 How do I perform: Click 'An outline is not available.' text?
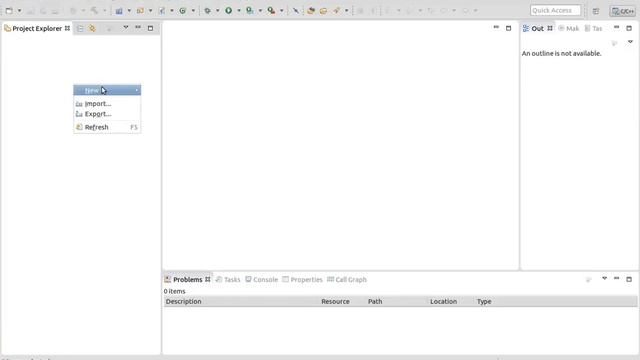pyautogui.click(x=561, y=53)
